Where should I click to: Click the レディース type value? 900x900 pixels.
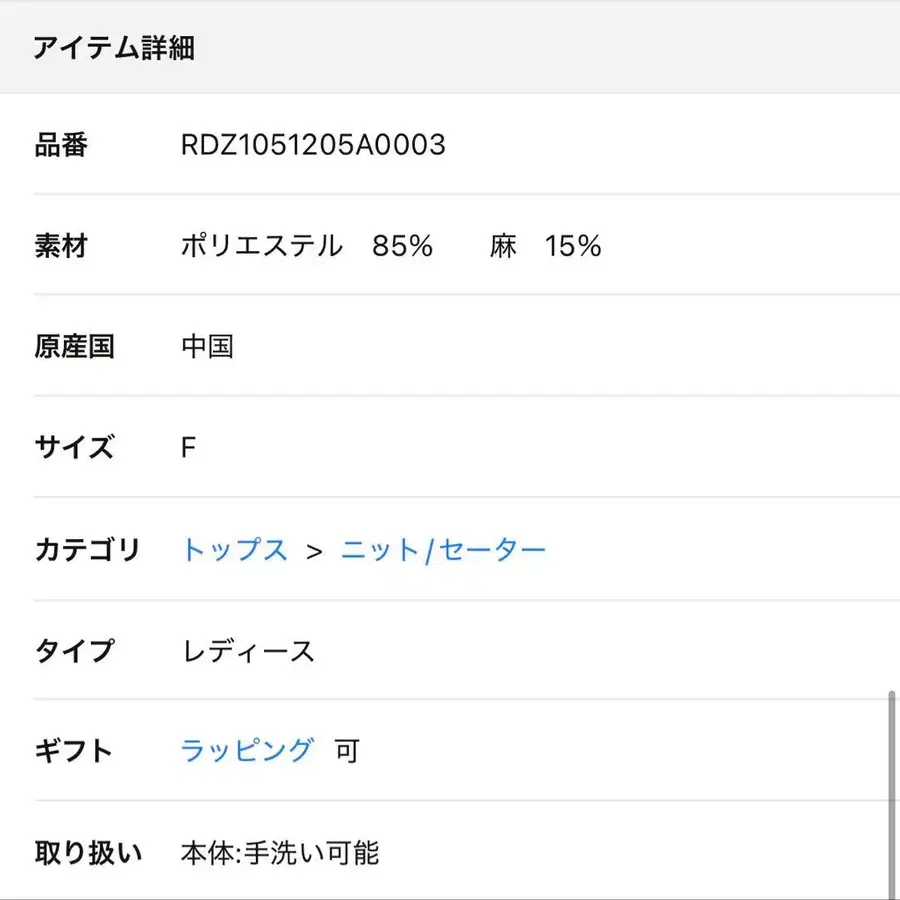pyautogui.click(x=248, y=652)
